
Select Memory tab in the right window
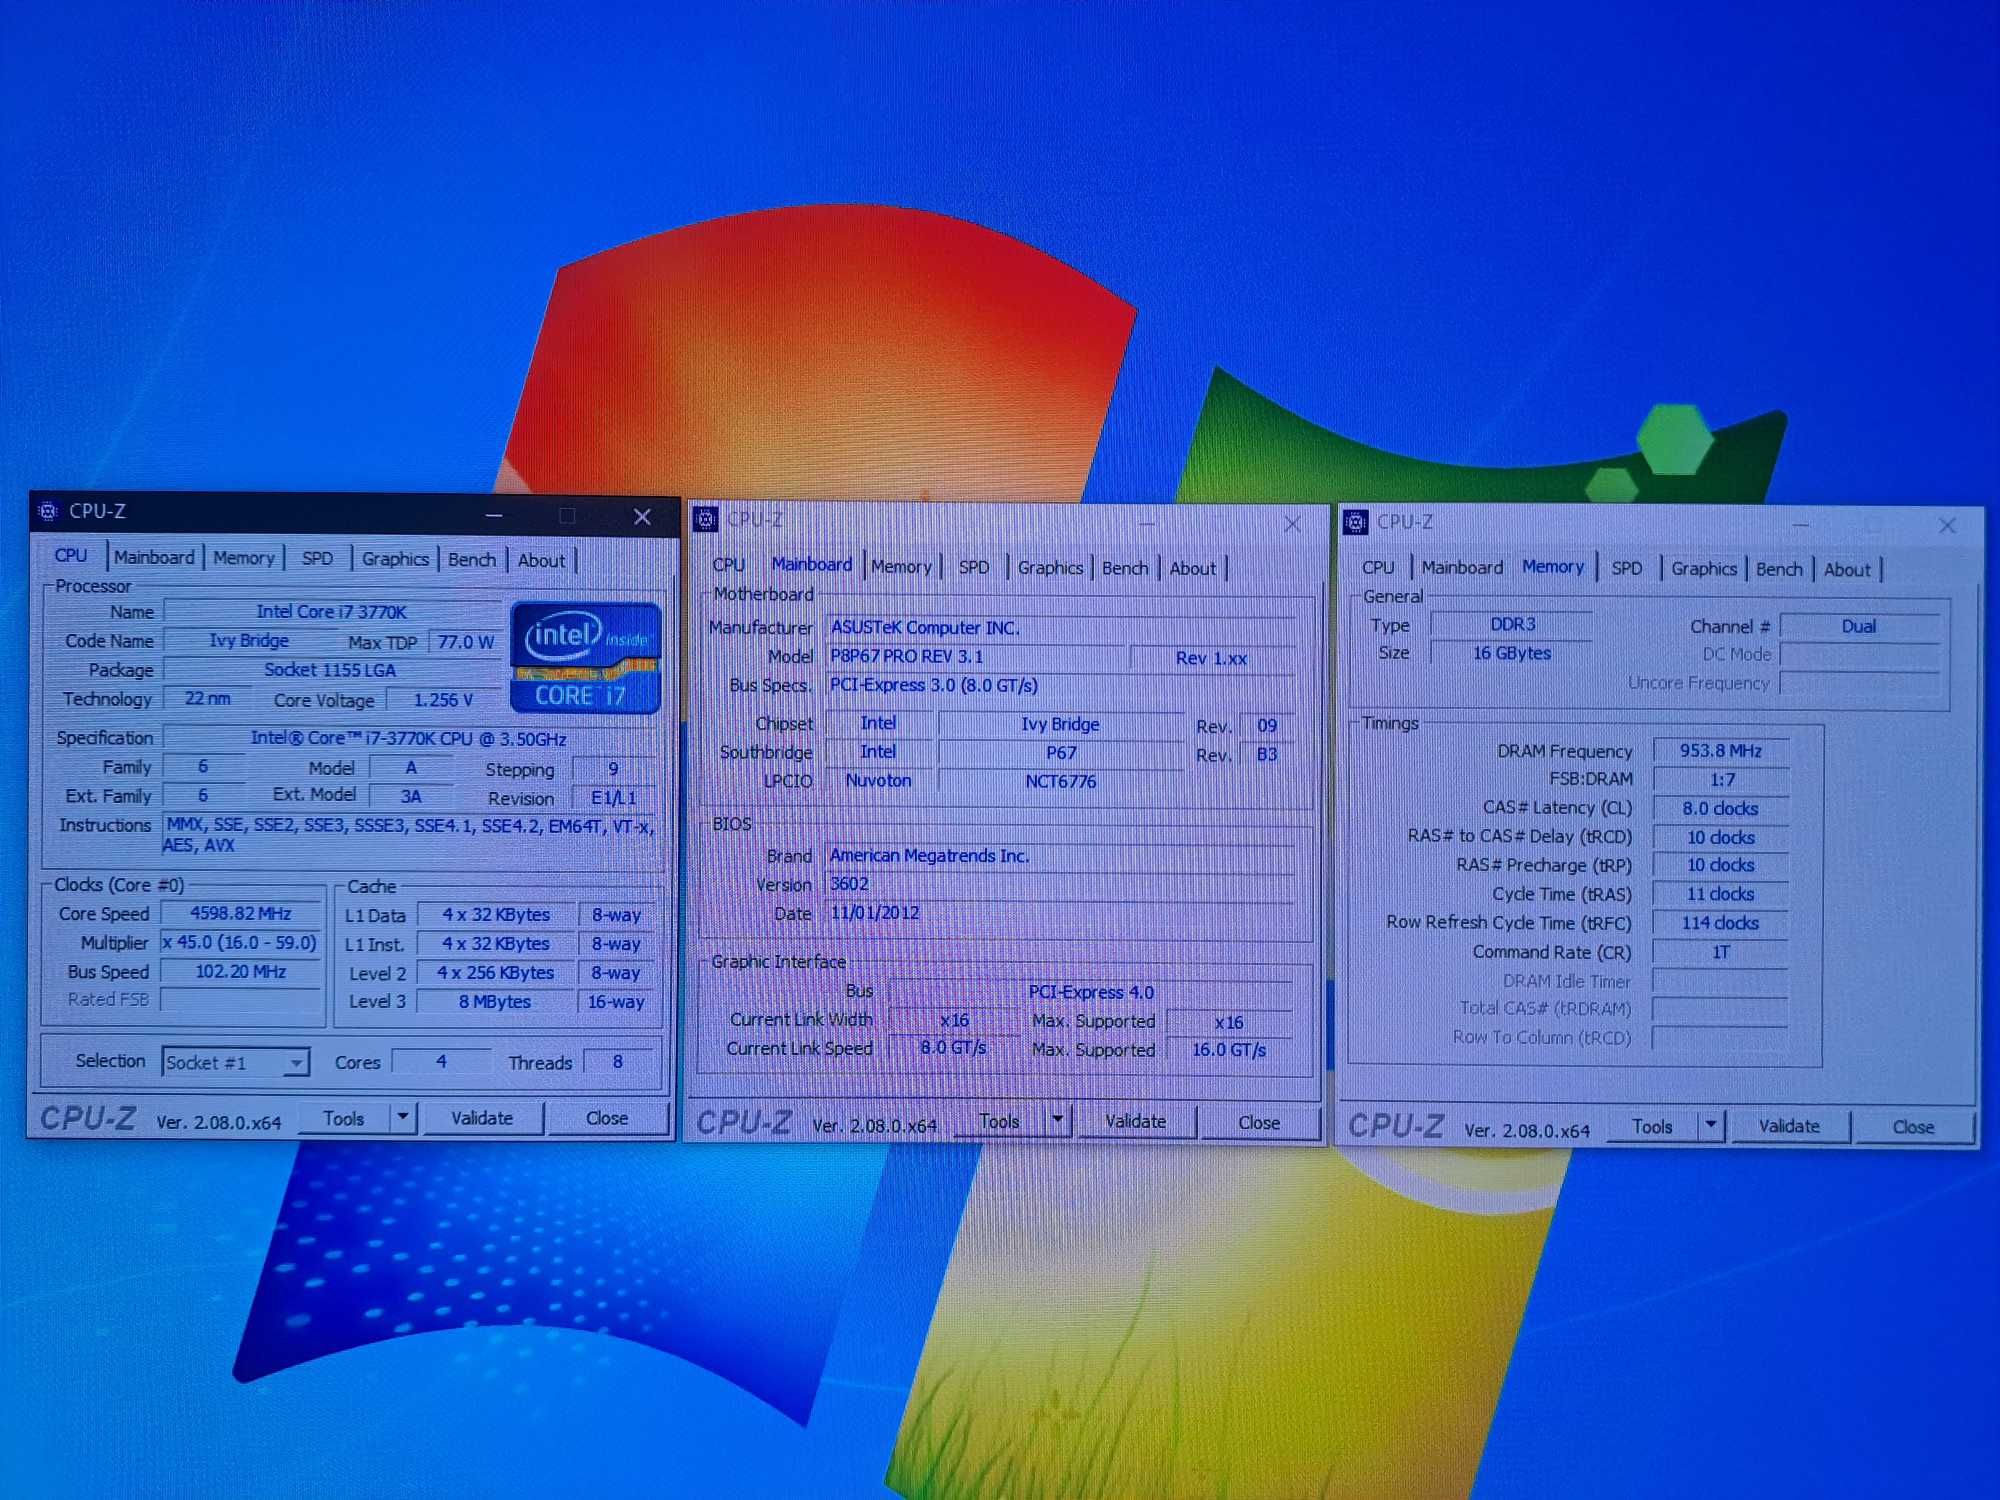tap(1553, 566)
